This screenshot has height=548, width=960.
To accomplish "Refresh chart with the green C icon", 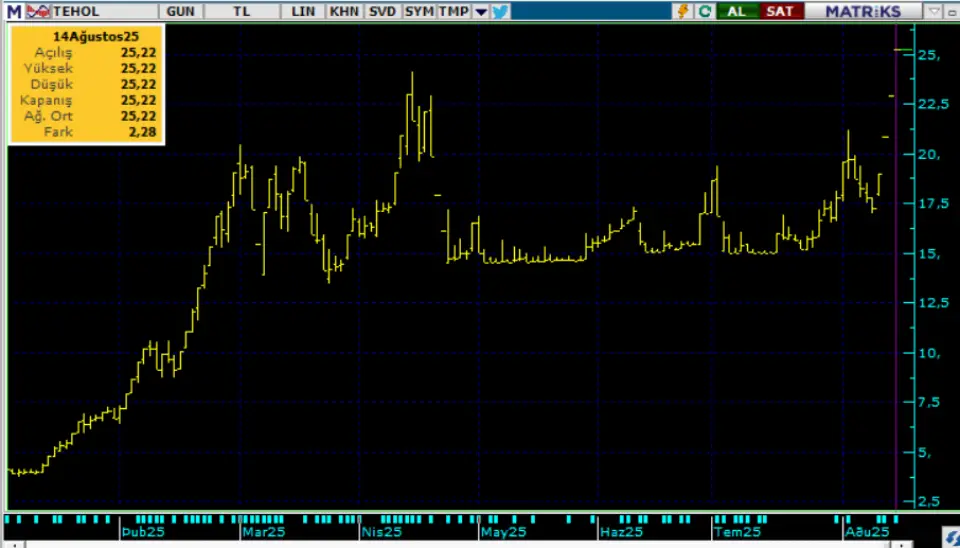I will click(x=705, y=11).
